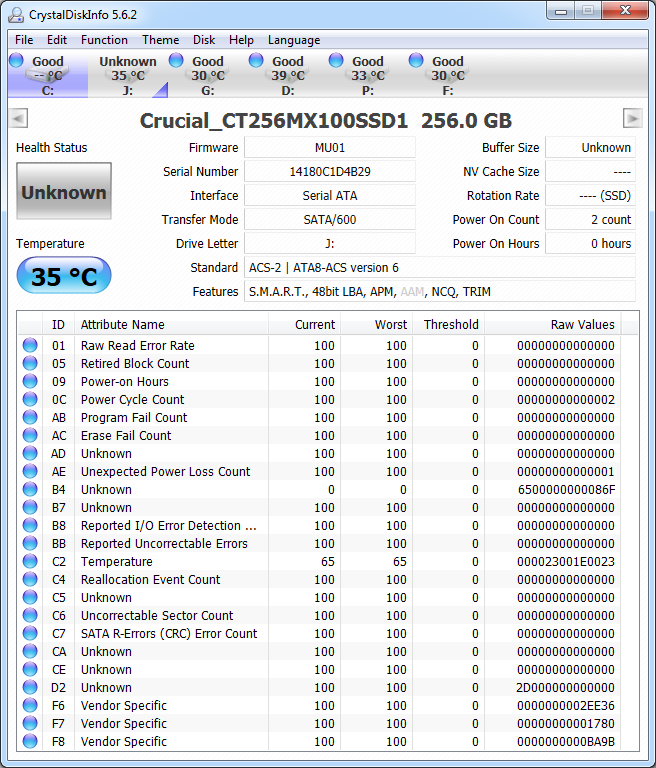Click status orb for the Temperature attribute

pos(30,562)
